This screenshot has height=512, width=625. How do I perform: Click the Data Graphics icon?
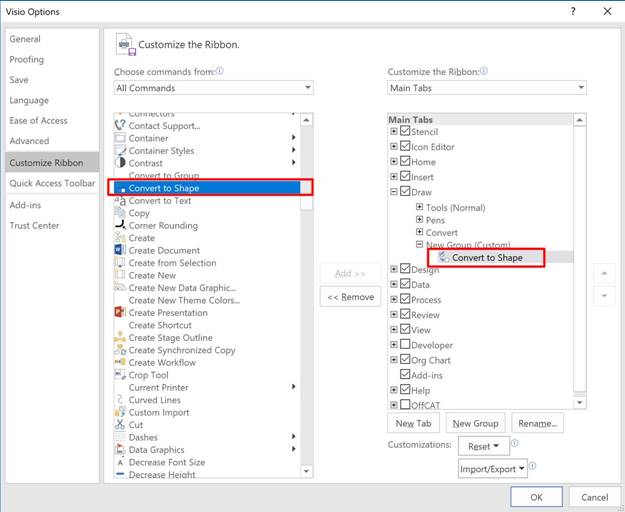[120, 449]
